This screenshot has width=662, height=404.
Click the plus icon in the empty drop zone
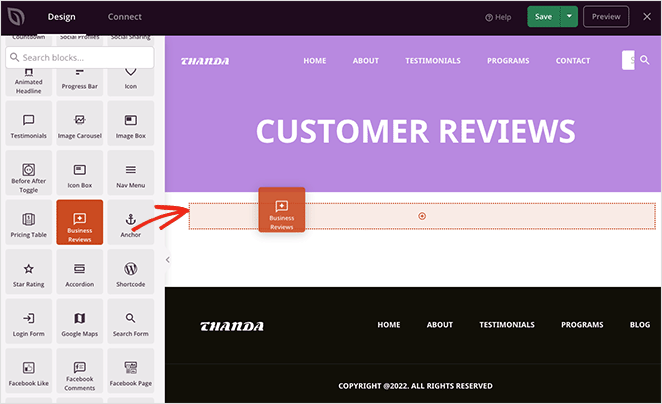[x=422, y=216]
